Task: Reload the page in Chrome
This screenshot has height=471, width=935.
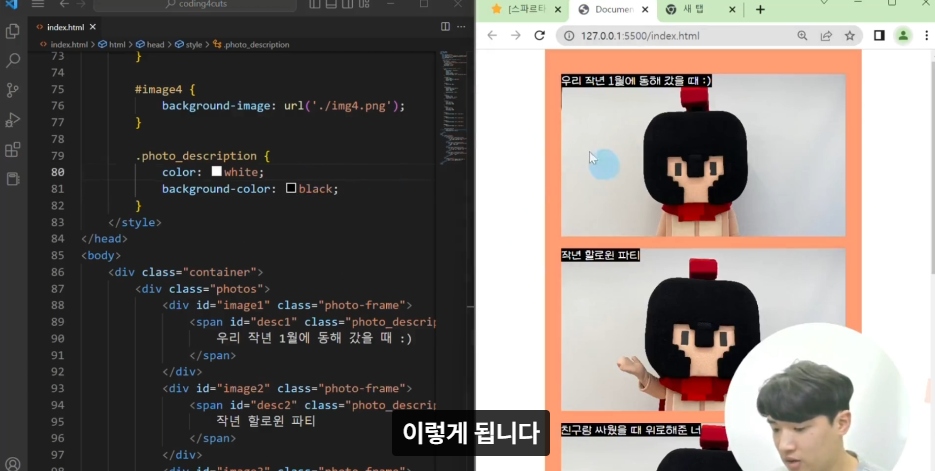Action: point(540,36)
